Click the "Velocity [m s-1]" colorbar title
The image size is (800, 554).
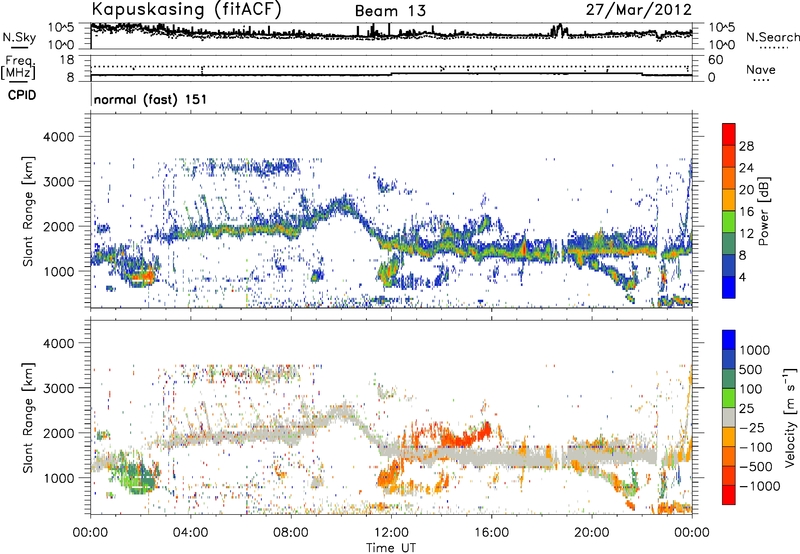(790, 417)
